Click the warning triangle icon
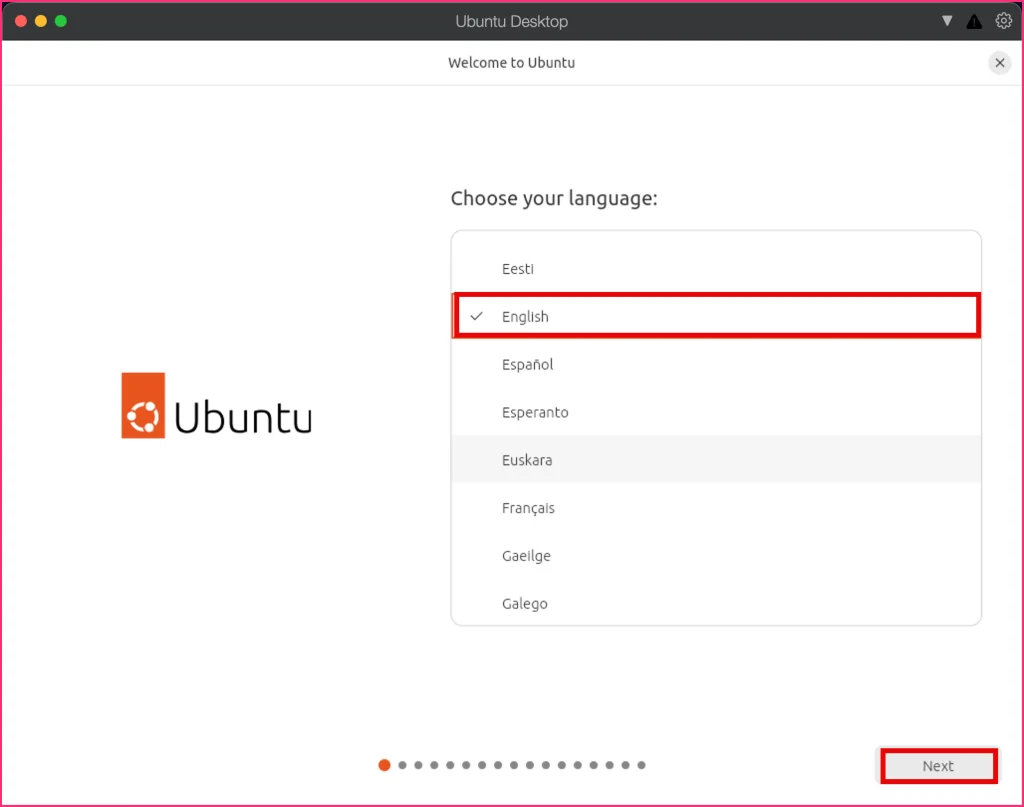The image size is (1024, 807). [x=974, y=22]
